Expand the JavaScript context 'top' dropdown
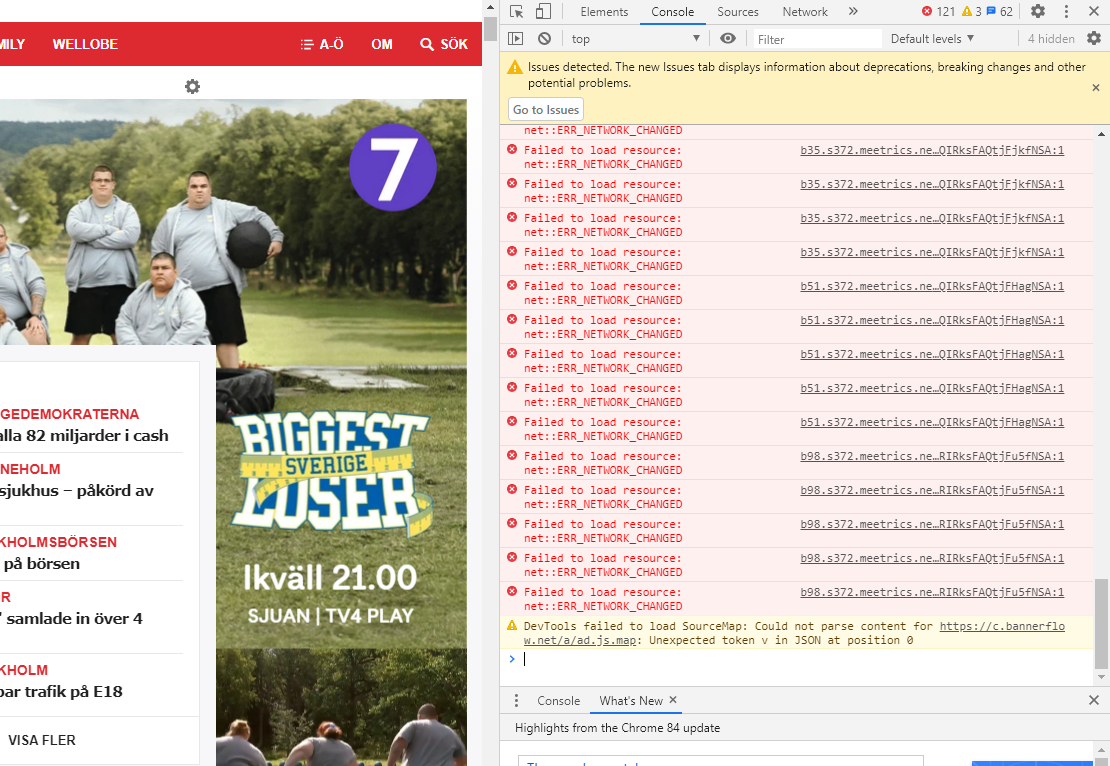The height and width of the screenshot is (766, 1110). pos(635,39)
